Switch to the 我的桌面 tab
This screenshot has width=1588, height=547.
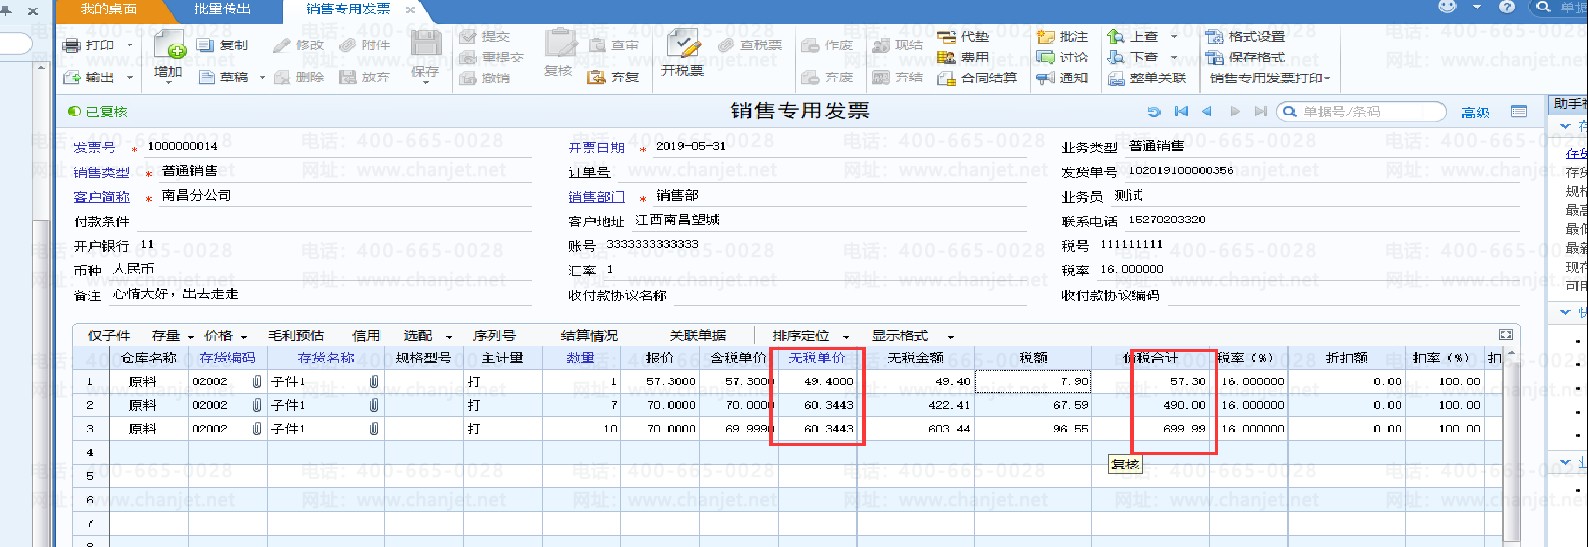pos(109,9)
